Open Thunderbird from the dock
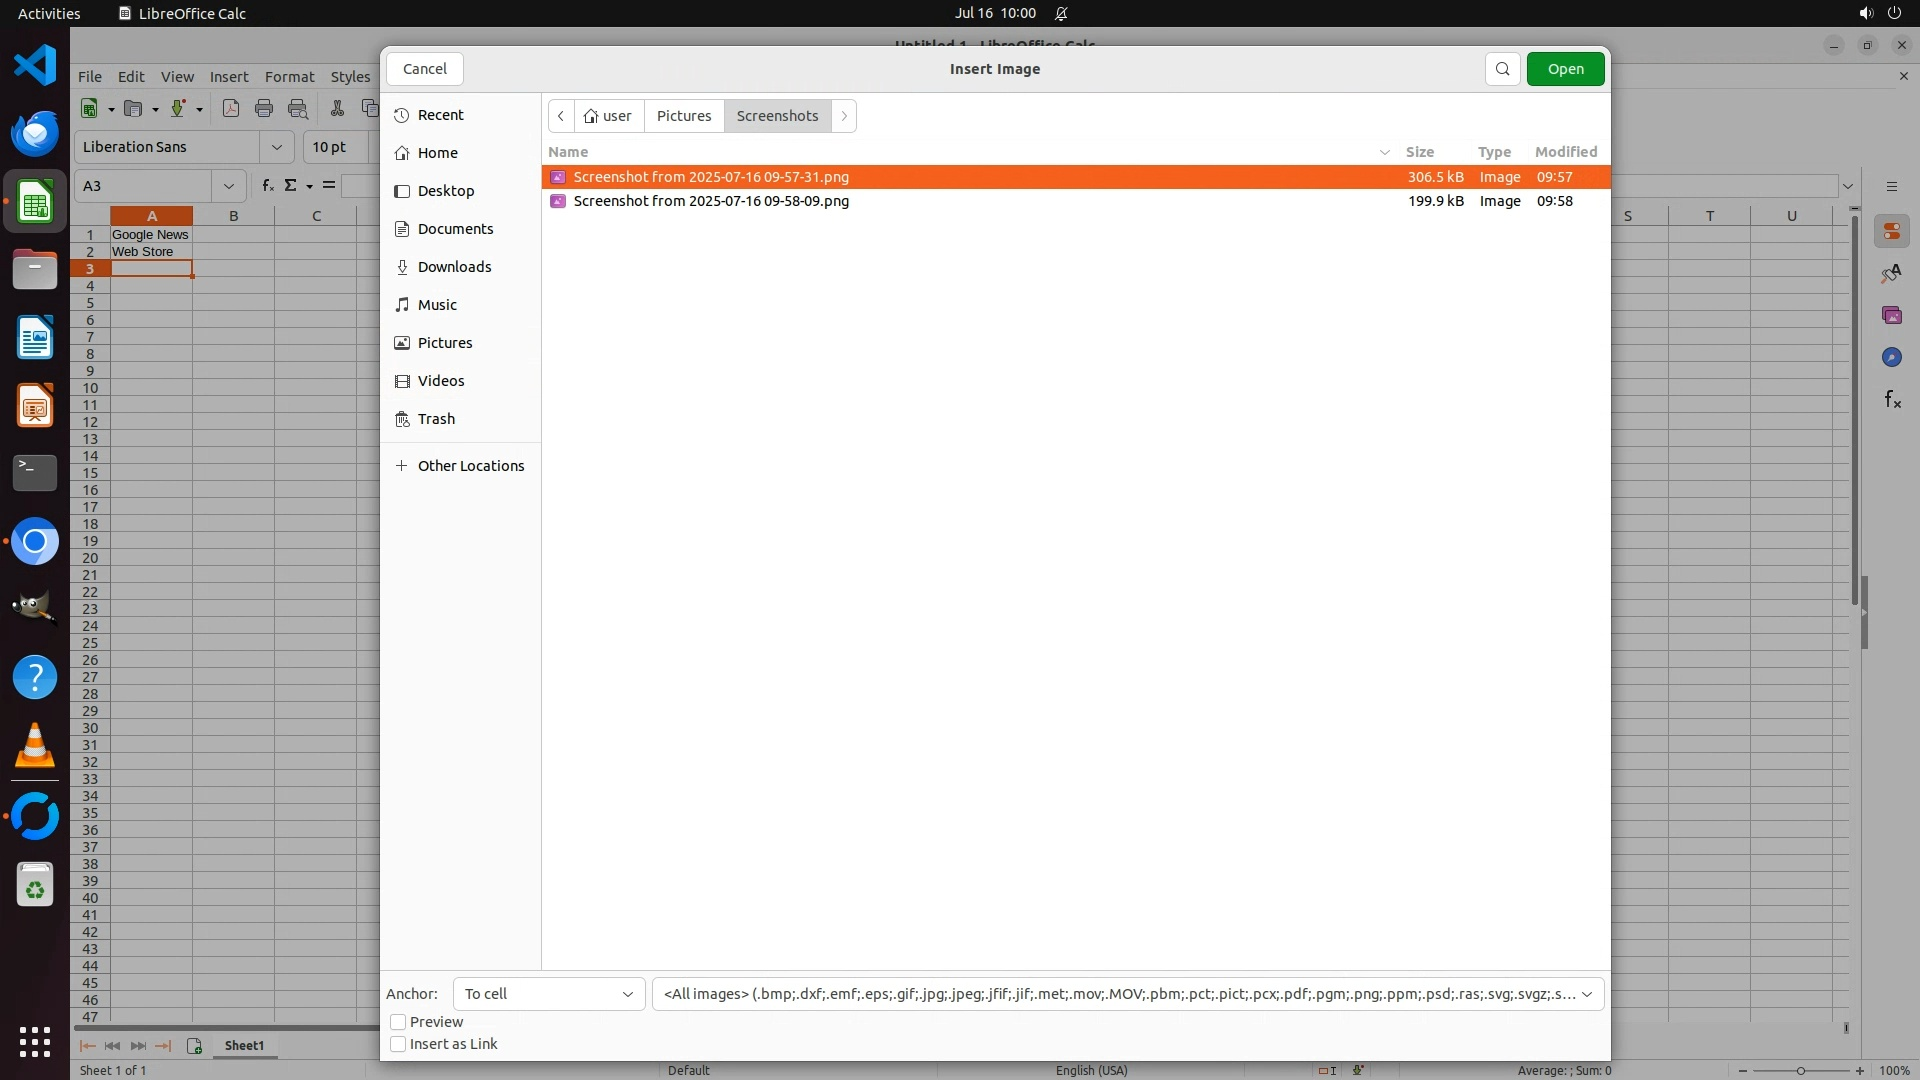 pyautogui.click(x=35, y=133)
